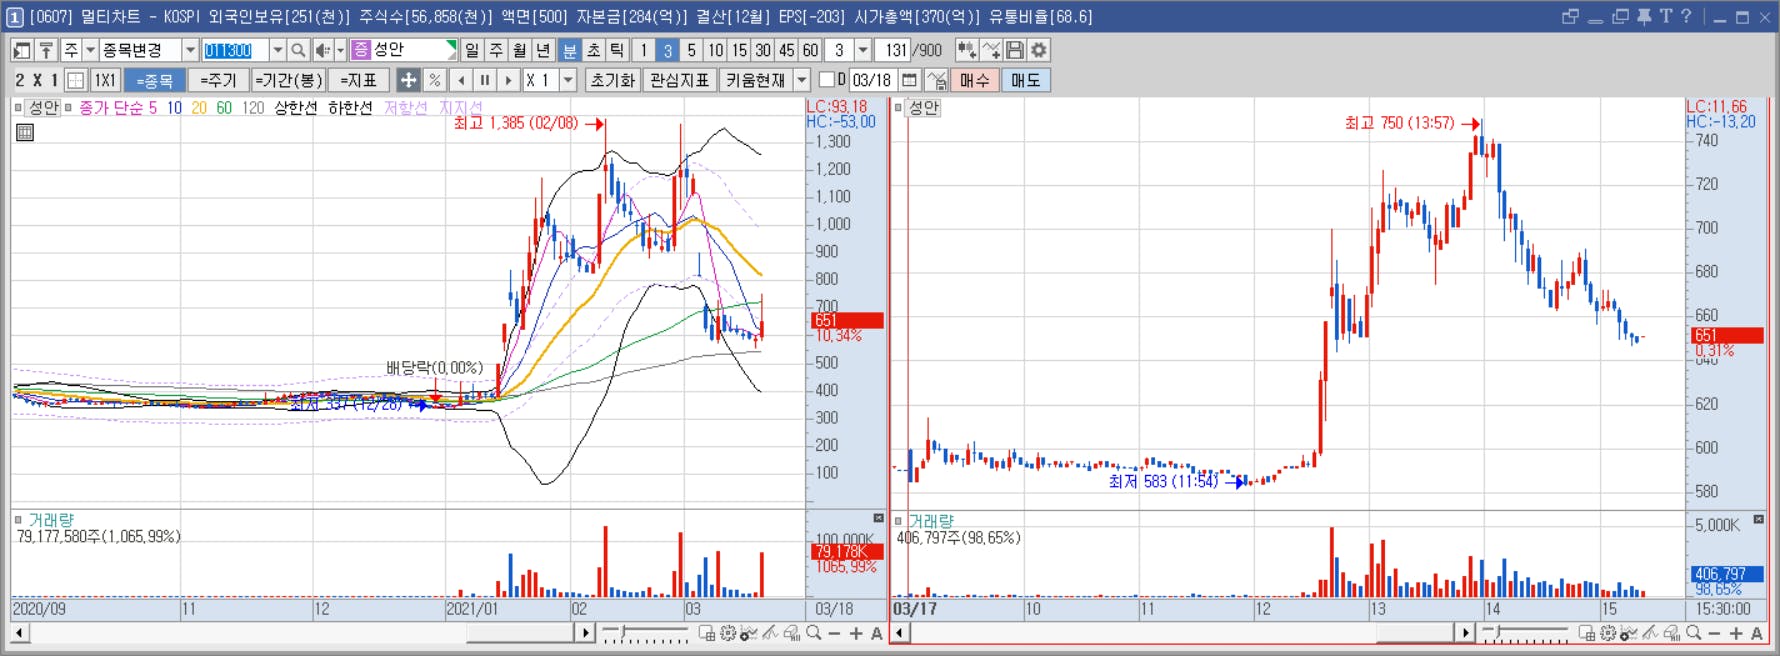Click the chart settings gear icon
The height and width of the screenshot is (656, 1780).
click(1039, 50)
